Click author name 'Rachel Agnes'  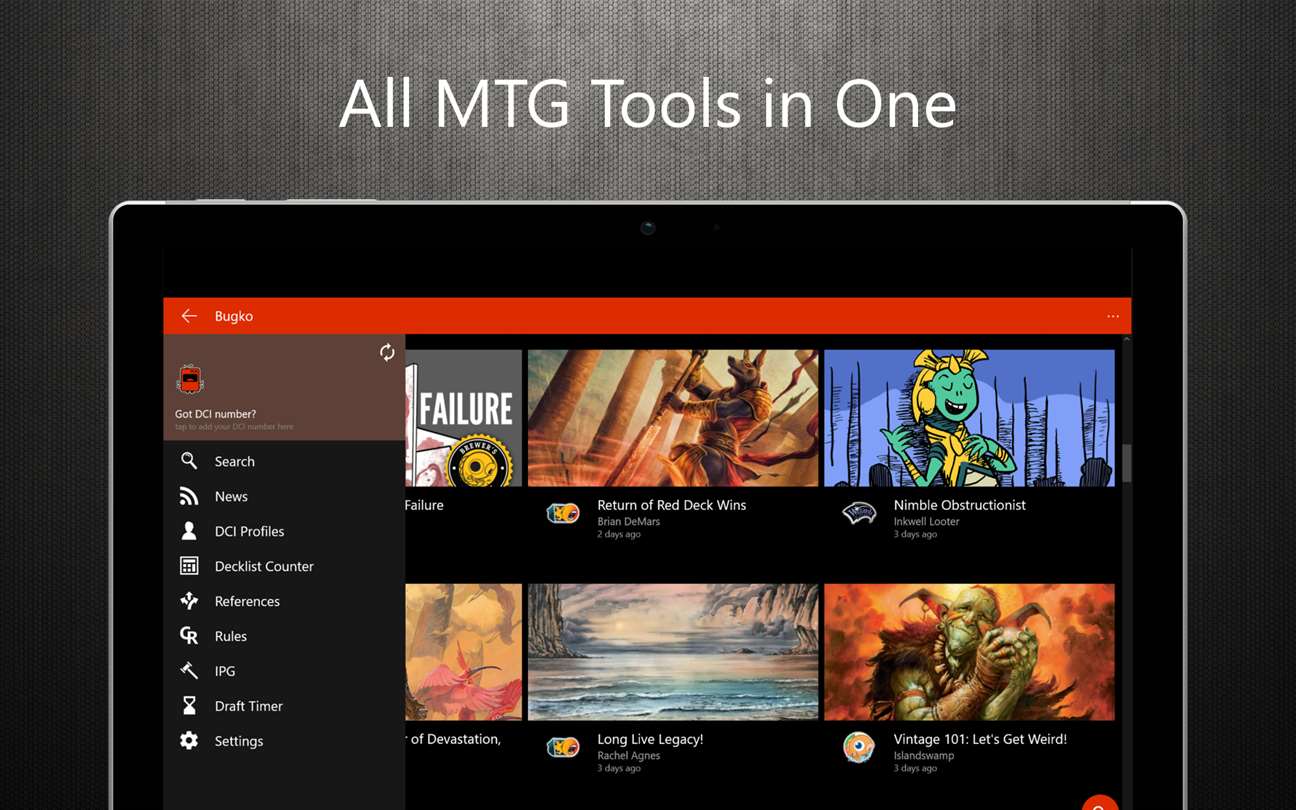pos(628,755)
